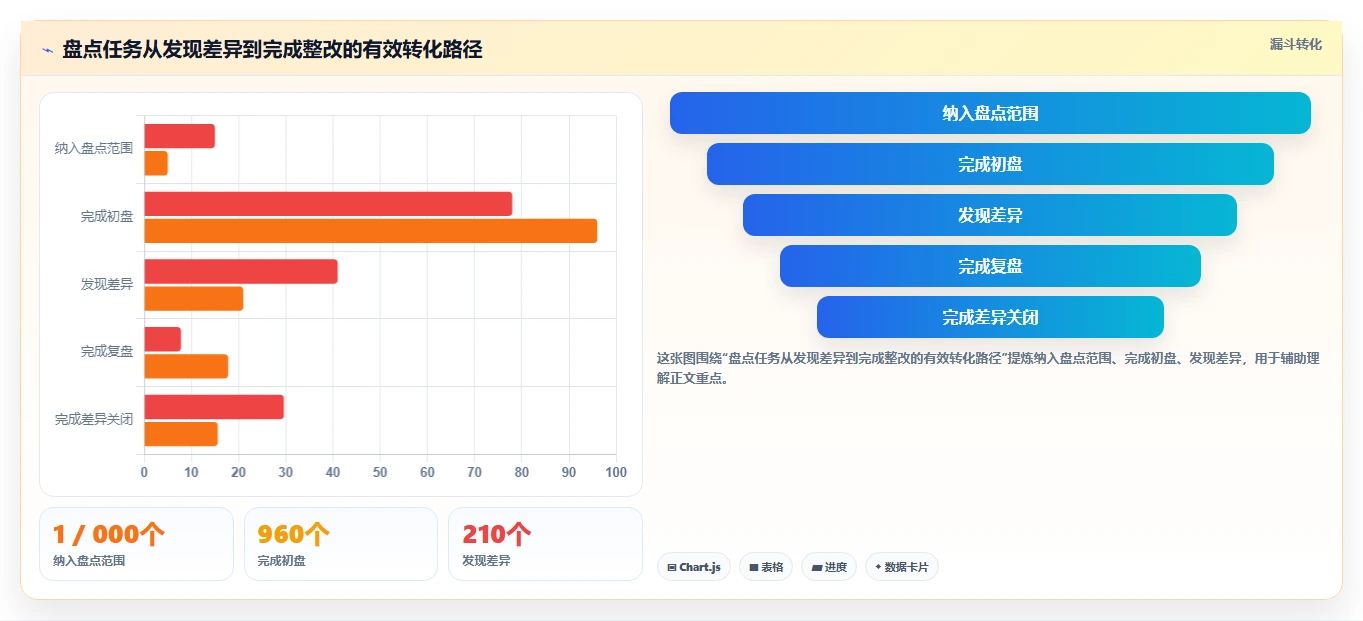1363x621 pixels.
Task: Click the orange bar for 完成差异关闭
Action: tap(181, 434)
